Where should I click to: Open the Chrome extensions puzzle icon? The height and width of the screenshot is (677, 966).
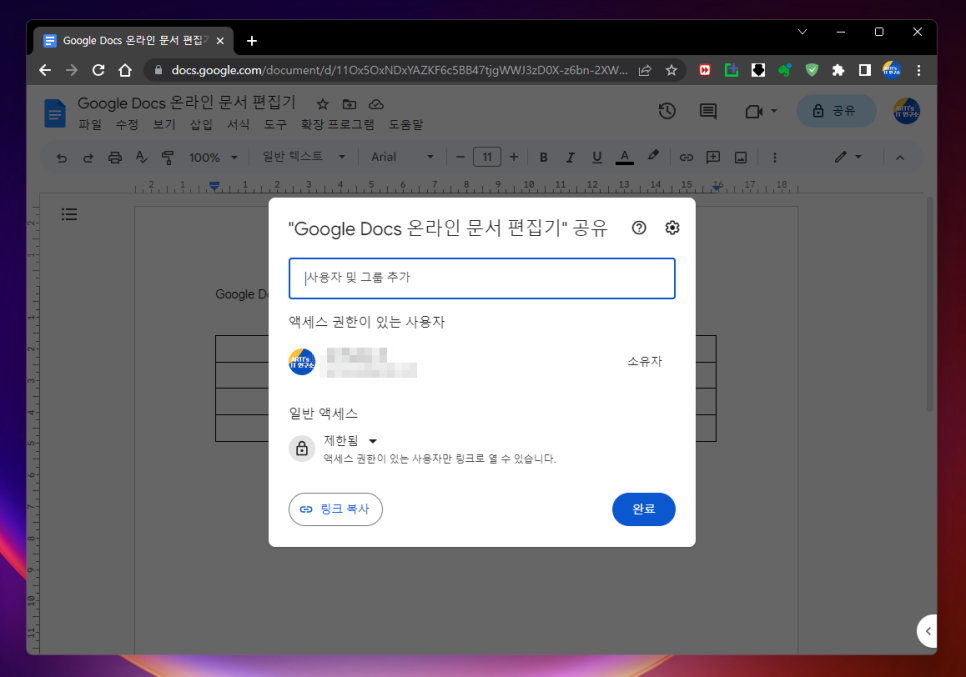[838, 70]
